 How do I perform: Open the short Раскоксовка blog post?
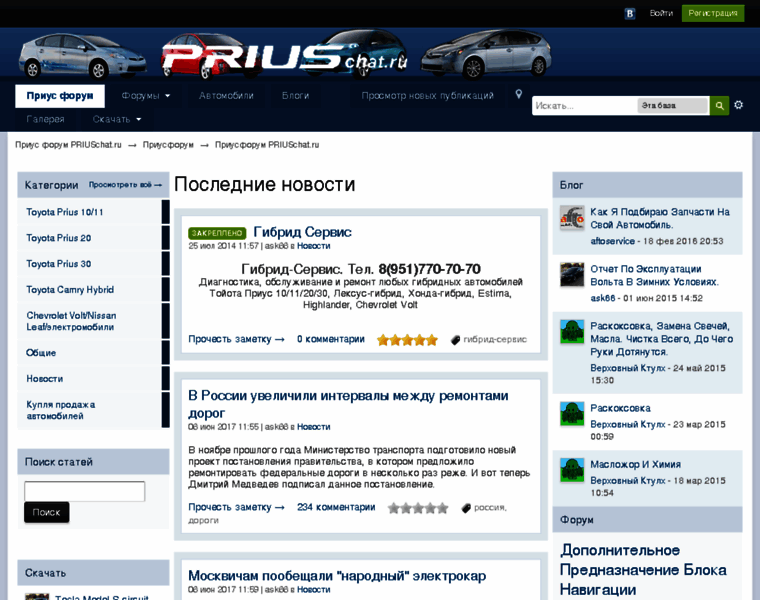click(x=620, y=408)
